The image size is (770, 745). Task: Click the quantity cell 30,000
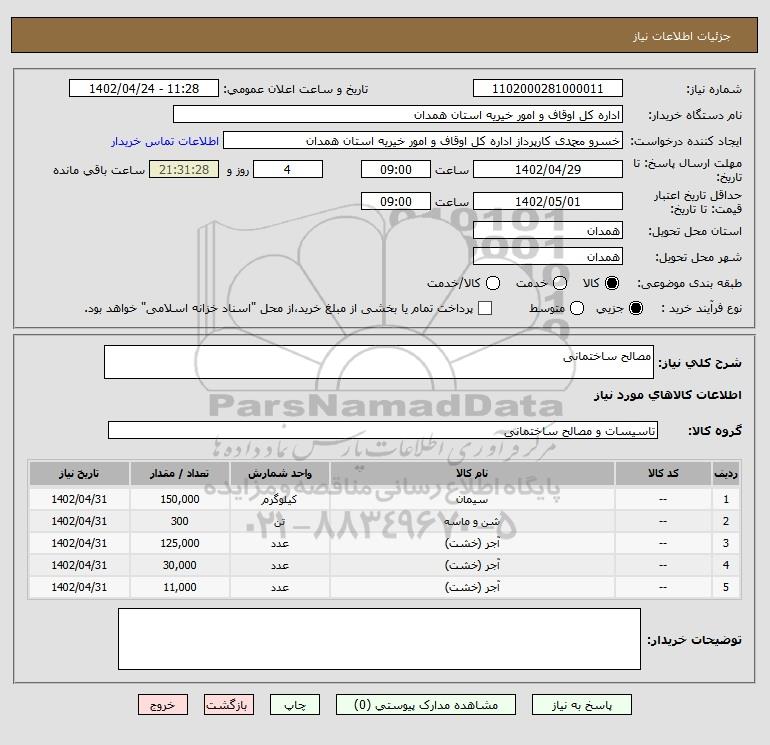pos(180,566)
